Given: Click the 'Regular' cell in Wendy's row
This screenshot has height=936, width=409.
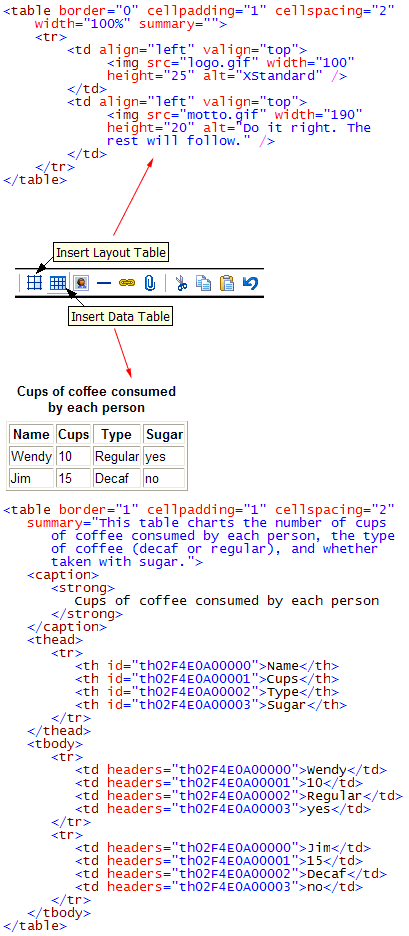Looking at the screenshot, I should pyautogui.click(x=117, y=457).
